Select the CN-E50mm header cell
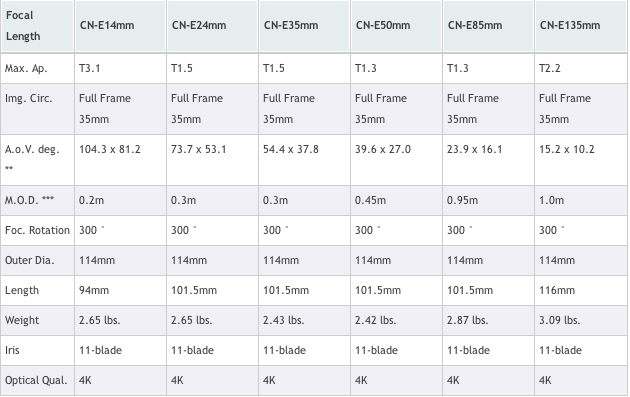630x397 pixels. pyautogui.click(x=396, y=26)
